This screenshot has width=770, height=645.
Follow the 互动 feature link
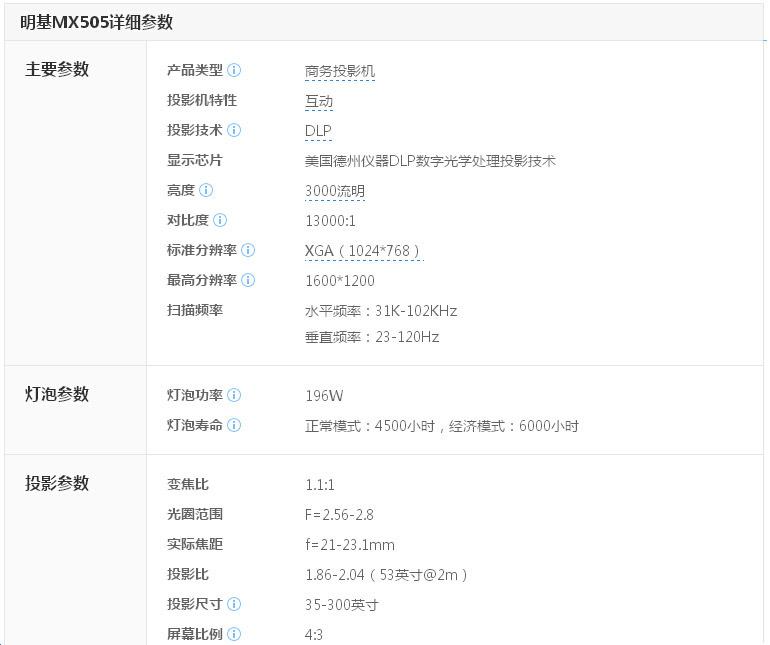(319, 102)
